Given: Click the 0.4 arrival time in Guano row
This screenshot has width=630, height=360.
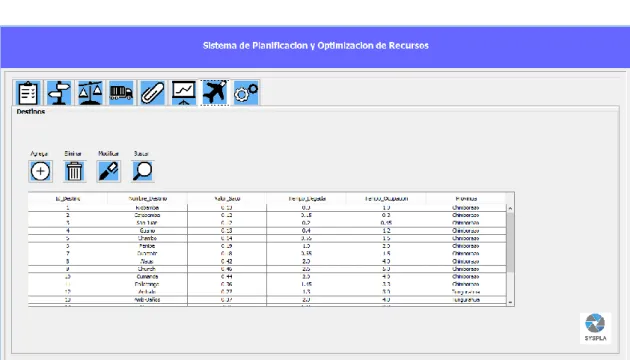Looking at the screenshot, I should tap(306, 231).
